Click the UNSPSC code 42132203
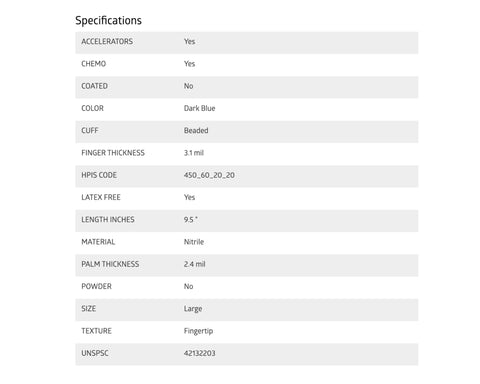This screenshot has width=480, height=384. tap(199, 353)
